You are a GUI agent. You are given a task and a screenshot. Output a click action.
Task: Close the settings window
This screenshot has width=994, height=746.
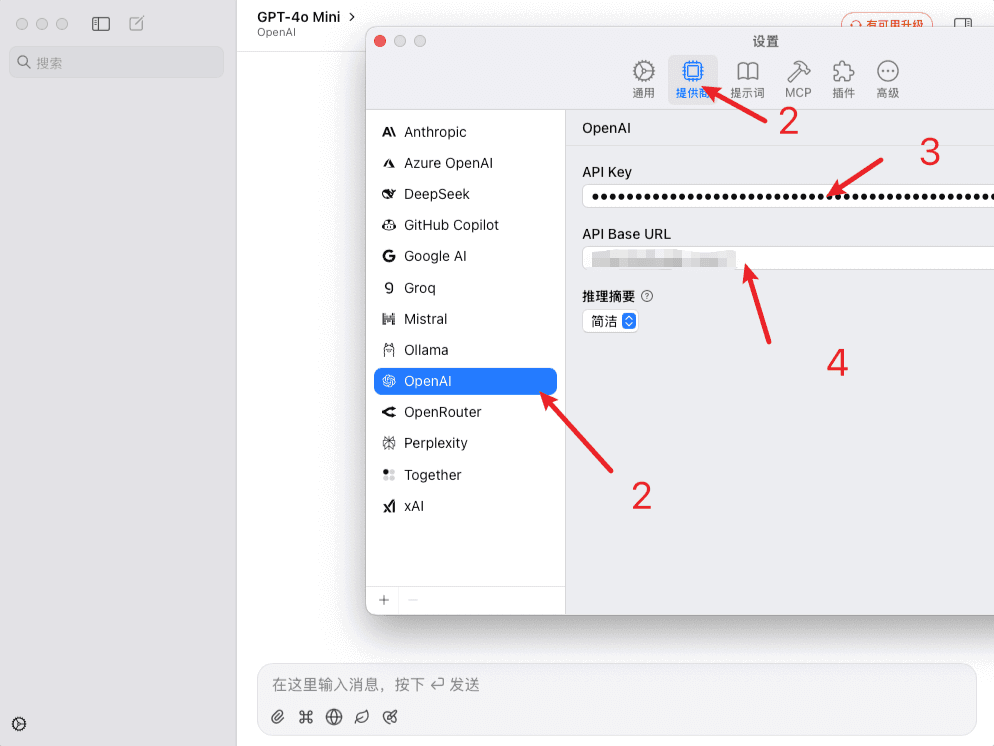380,41
